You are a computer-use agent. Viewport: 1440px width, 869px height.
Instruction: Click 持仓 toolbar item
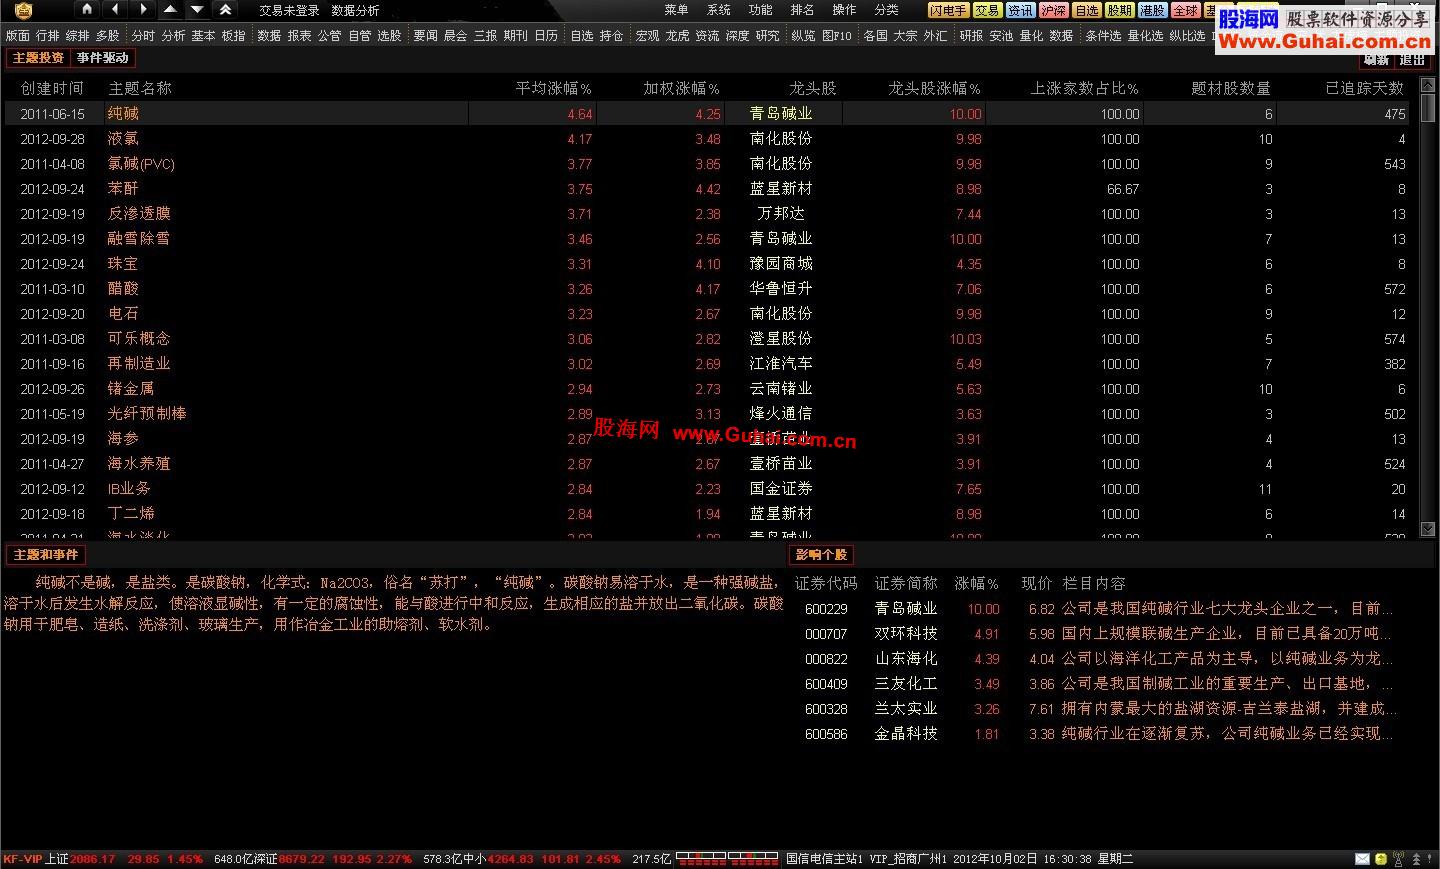[611, 35]
